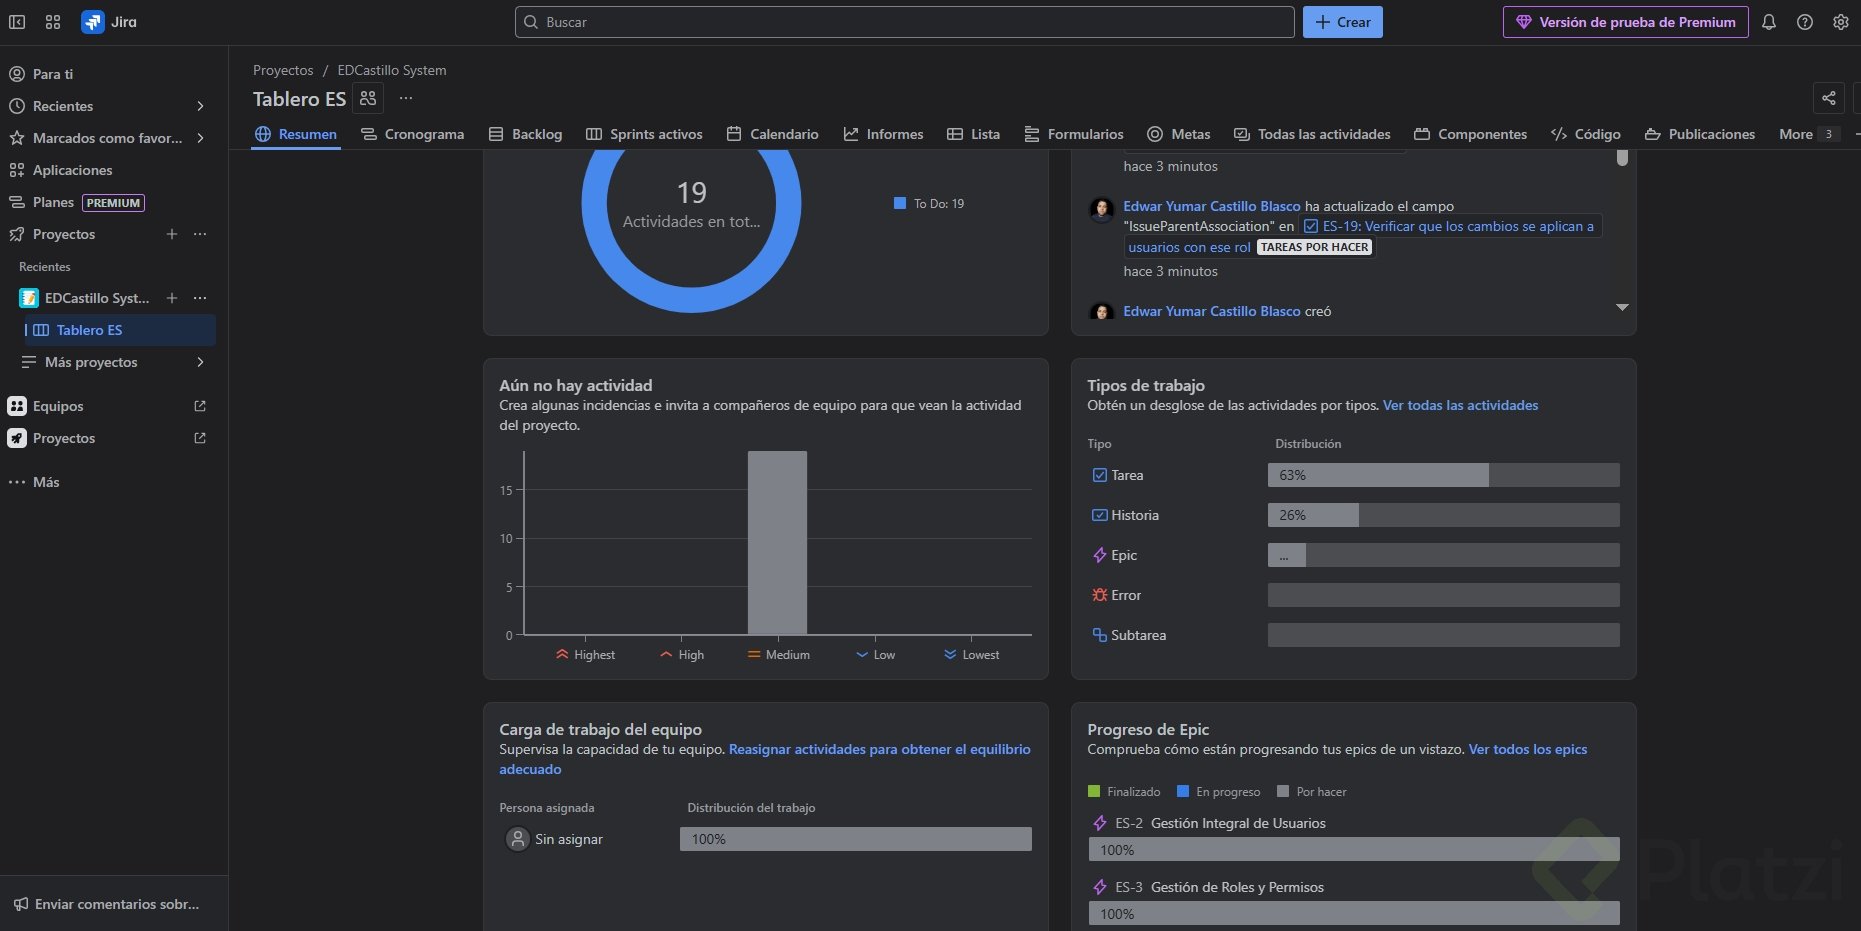Click the Error bug icon
Image resolution: width=1861 pixels, height=931 pixels.
(1100, 595)
